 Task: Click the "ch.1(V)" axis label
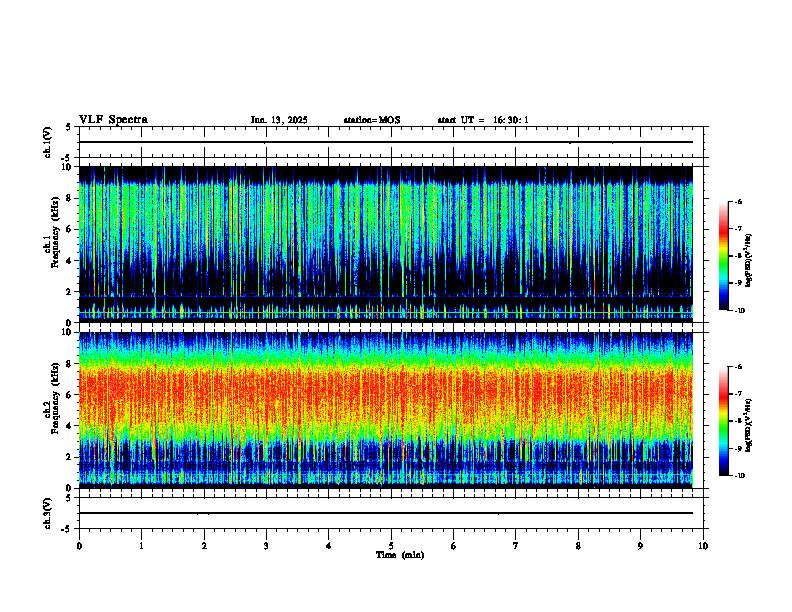click(48, 142)
